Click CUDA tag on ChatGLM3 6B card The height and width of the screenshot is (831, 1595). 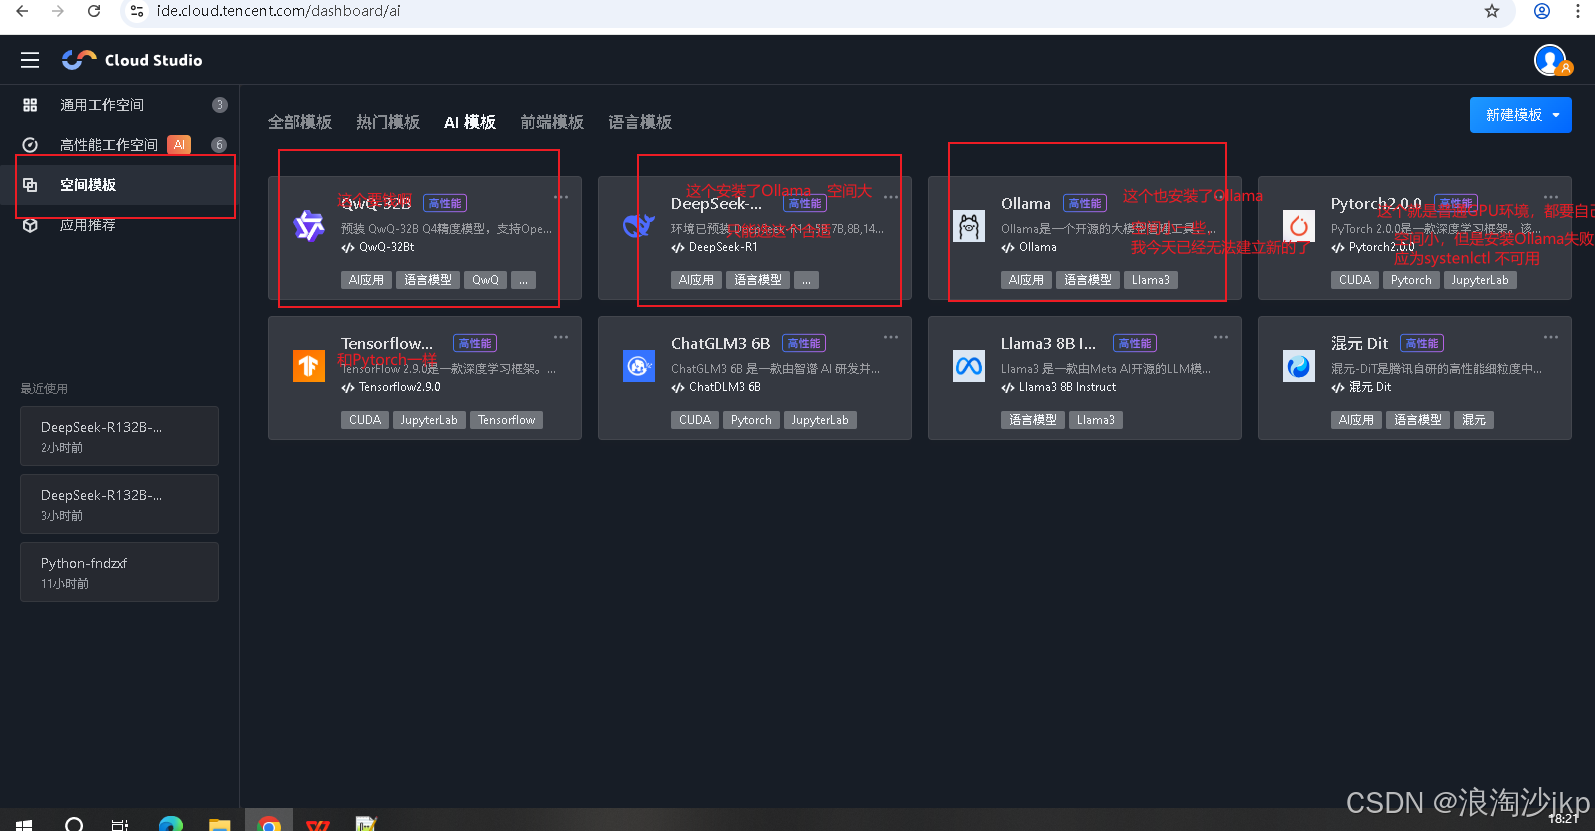pyautogui.click(x=694, y=420)
